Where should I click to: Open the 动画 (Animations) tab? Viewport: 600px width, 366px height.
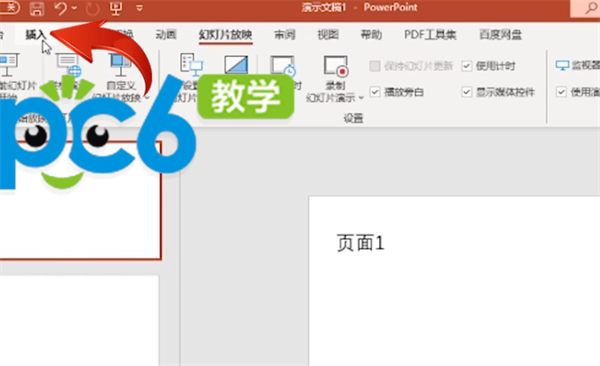(x=166, y=35)
